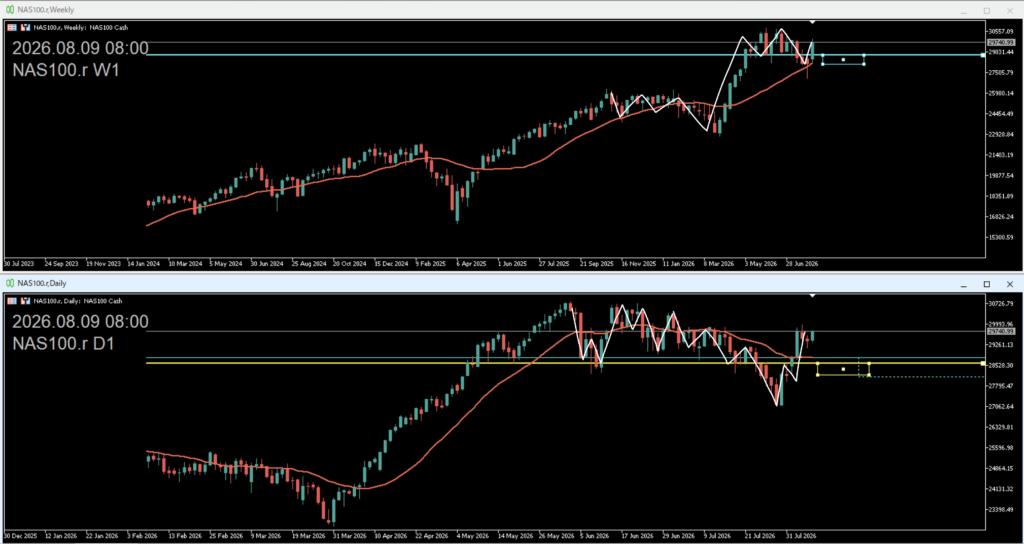The height and width of the screenshot is (544, 1024).
Task: Click the green chart icon beside NAS100.r,Daily title
Action: pyautogui.click(x=10, y=283)
